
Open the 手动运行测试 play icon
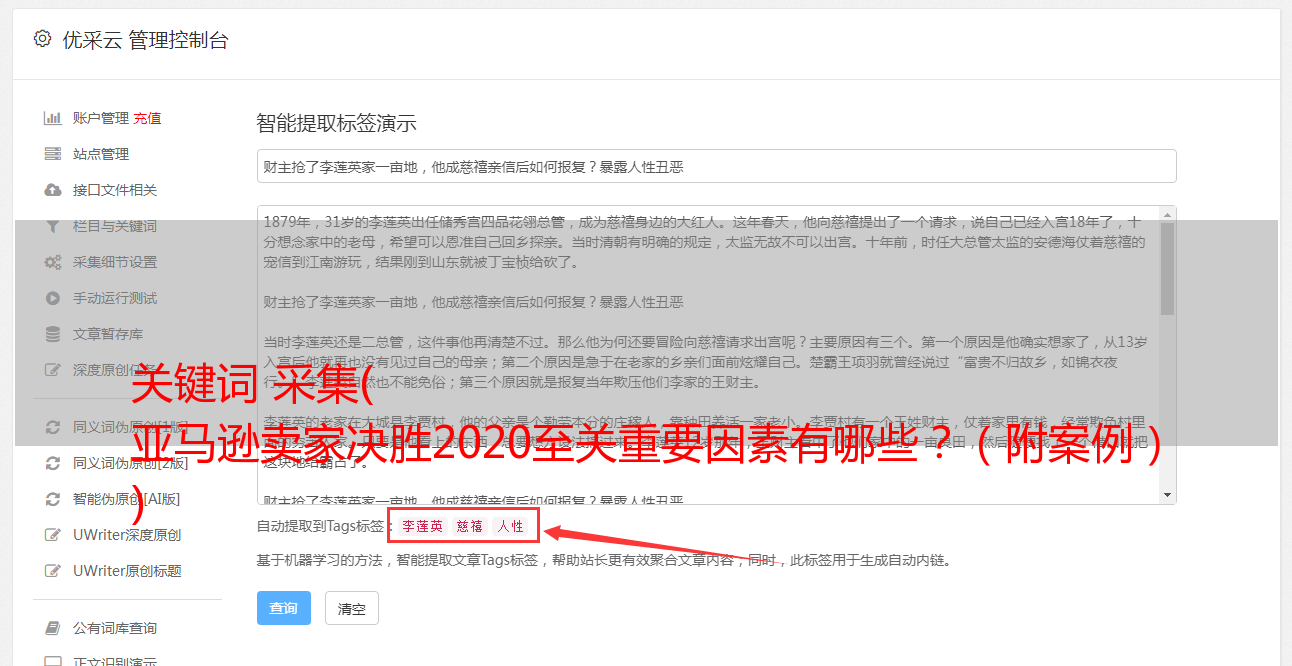pos(53,298)
